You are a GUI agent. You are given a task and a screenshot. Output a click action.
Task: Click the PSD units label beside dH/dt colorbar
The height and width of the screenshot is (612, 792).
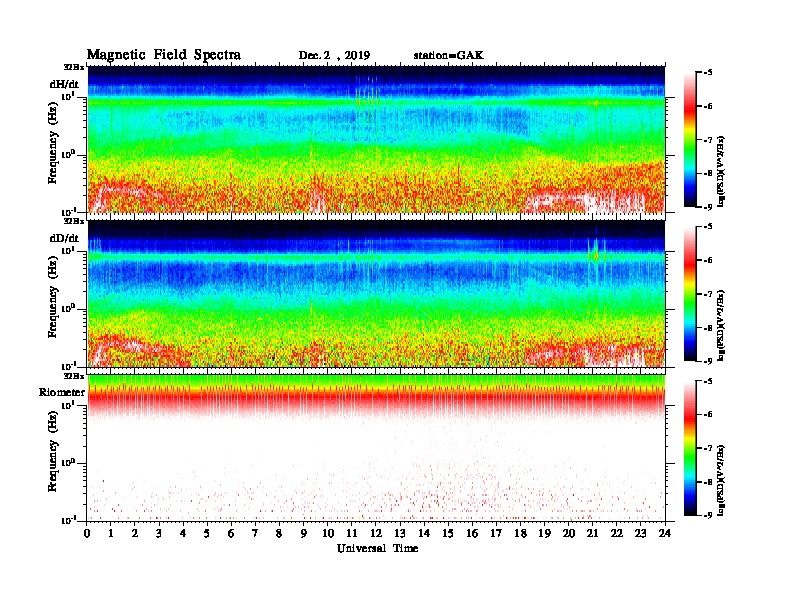click(x=722, y=171)
